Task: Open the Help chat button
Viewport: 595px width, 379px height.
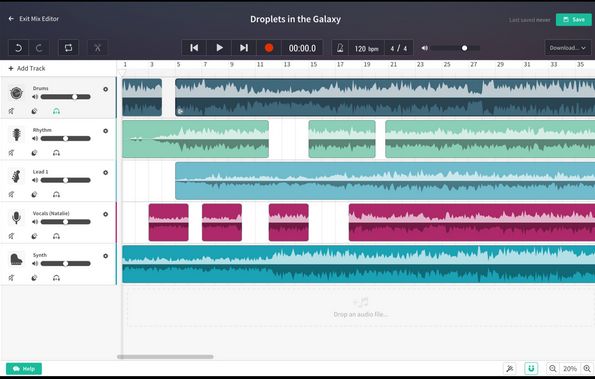Action: pyautogui.click(x=24, y=369)
